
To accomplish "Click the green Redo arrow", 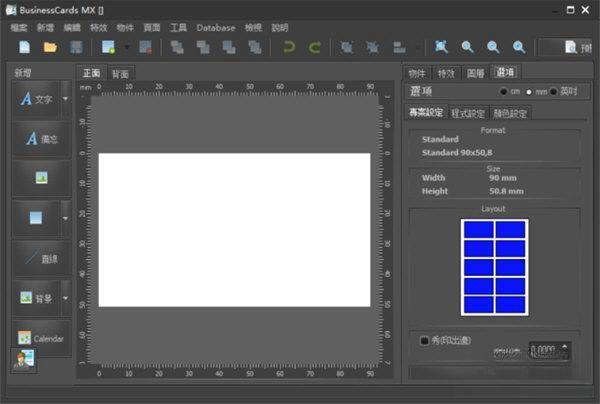I will [315, 47].
